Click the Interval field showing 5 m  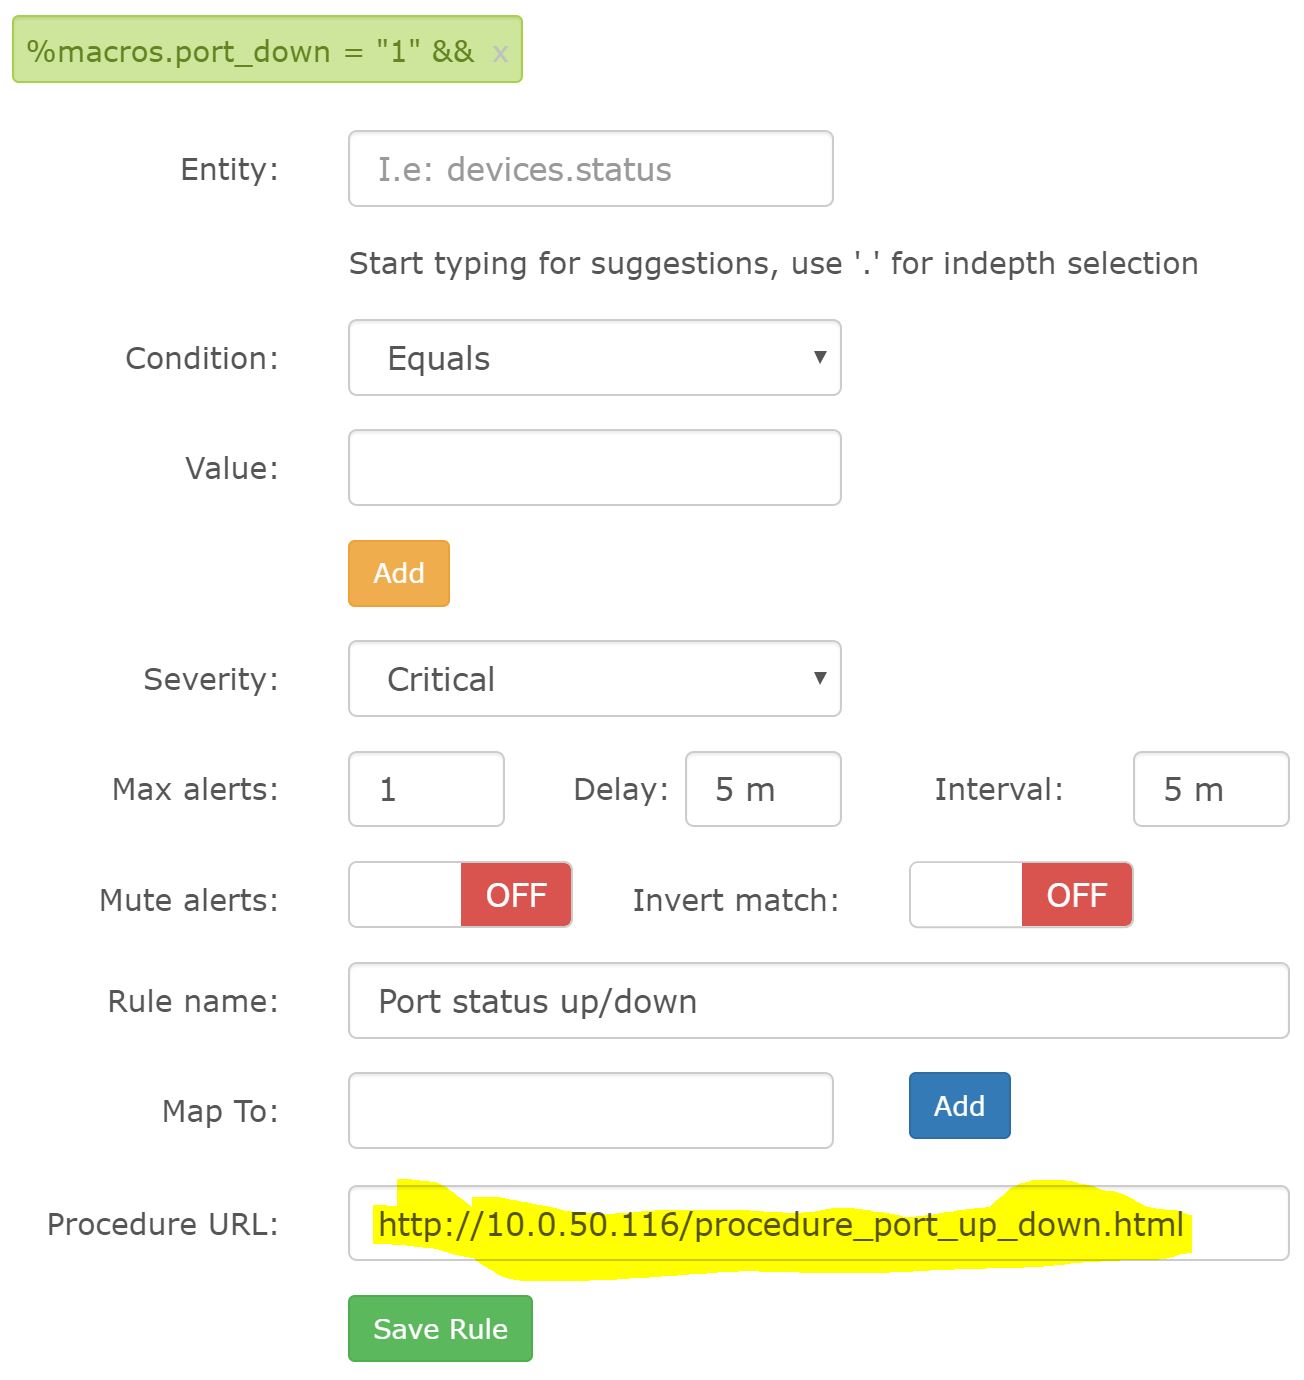click(x=1210, y=789)
